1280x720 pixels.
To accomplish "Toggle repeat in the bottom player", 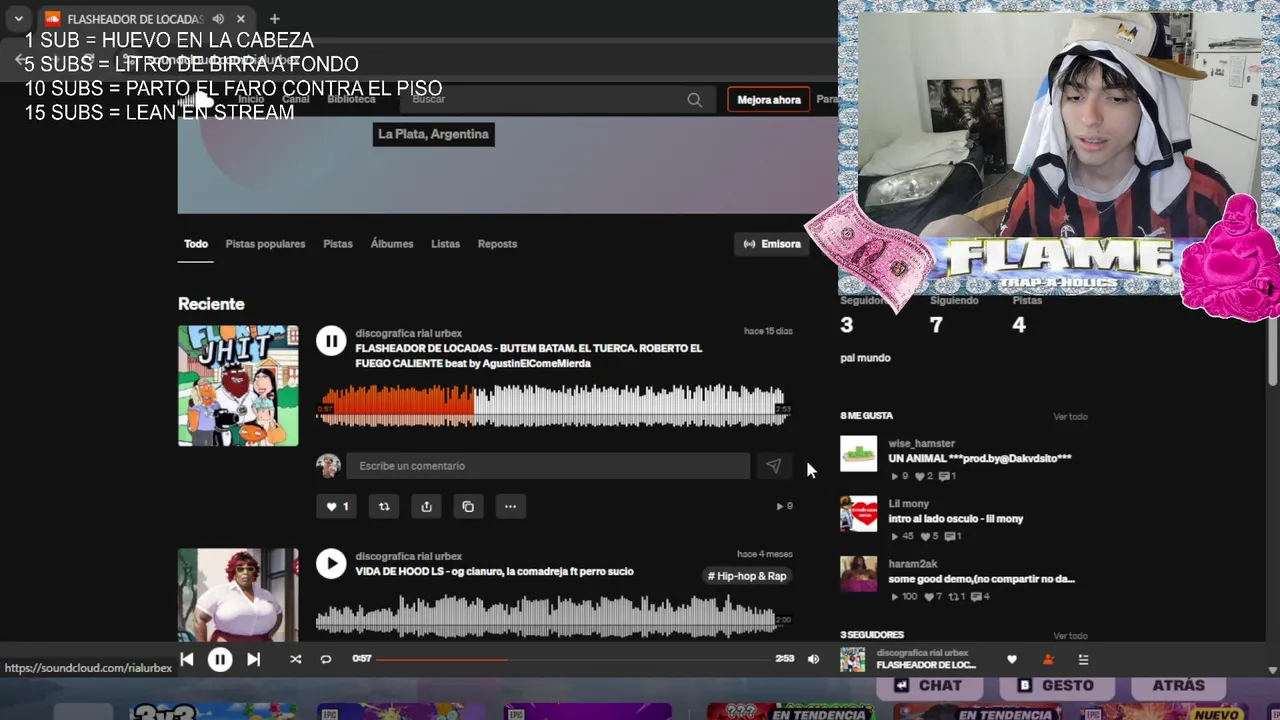I will pyautogui.click(x=325, y=659).
